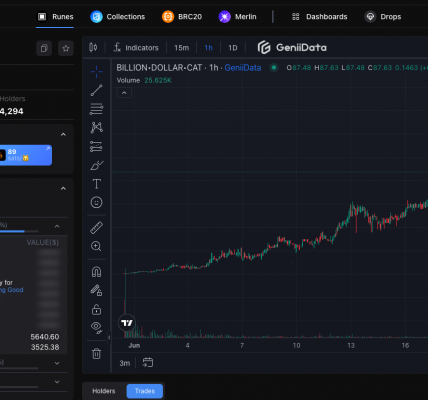Screen dimensions: 428x400
Task: Click the drawing toolbar collapse arrow
Action: coord(109,337)
